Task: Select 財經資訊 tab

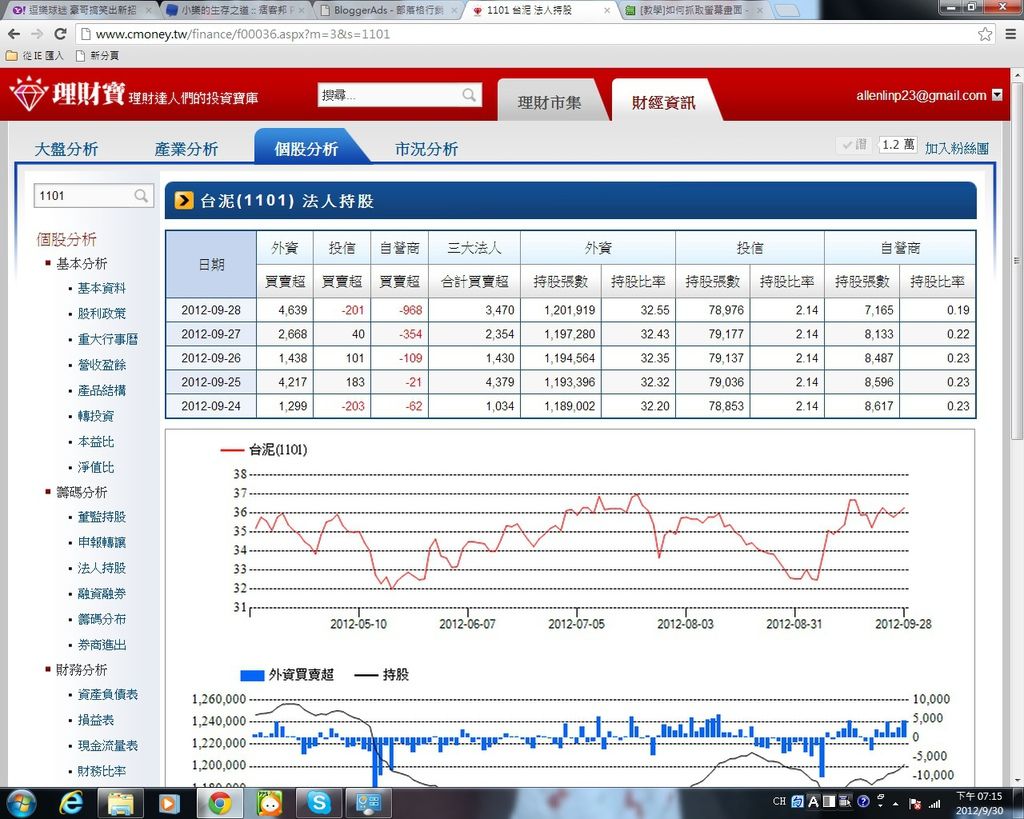Action: click(x=664, y=102)
